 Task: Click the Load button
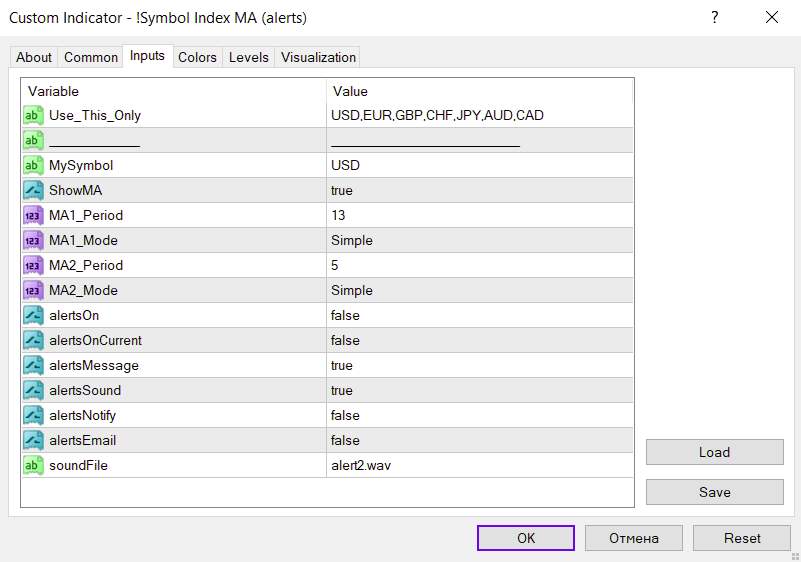pos(714,452)
